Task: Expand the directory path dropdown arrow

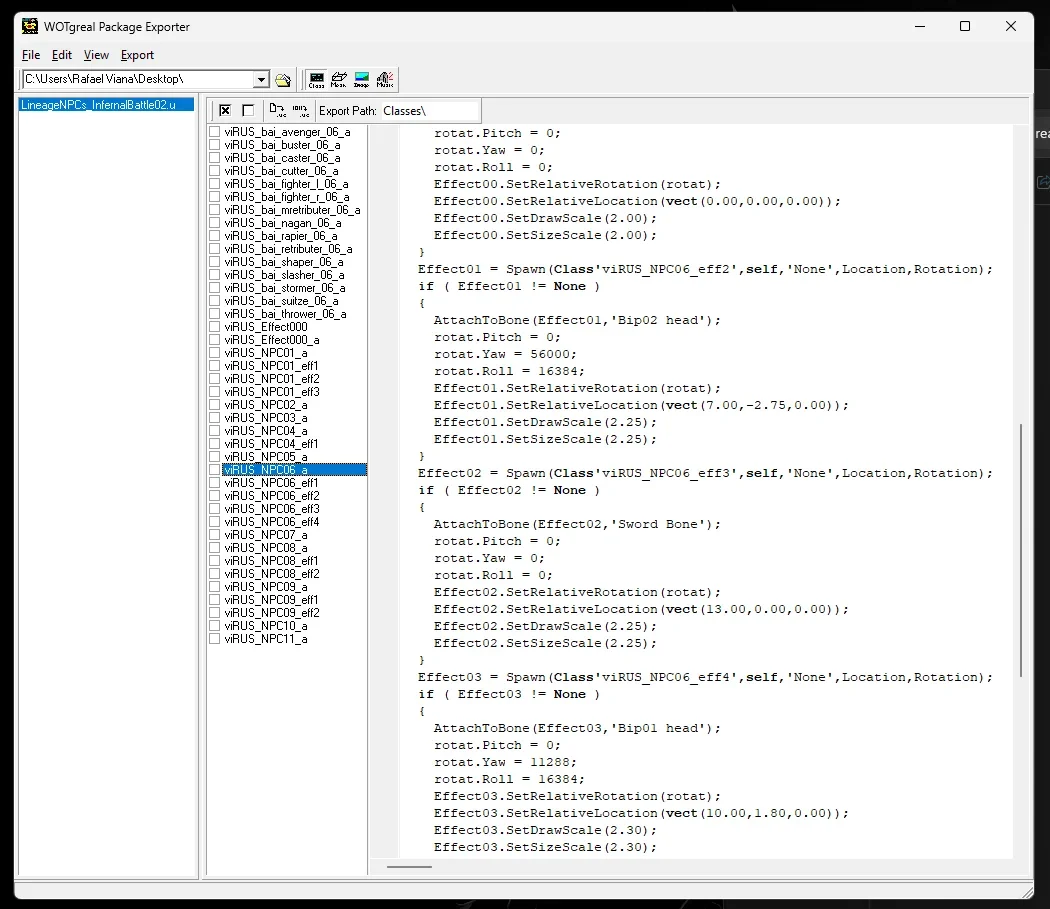Action: click(261, 80)
